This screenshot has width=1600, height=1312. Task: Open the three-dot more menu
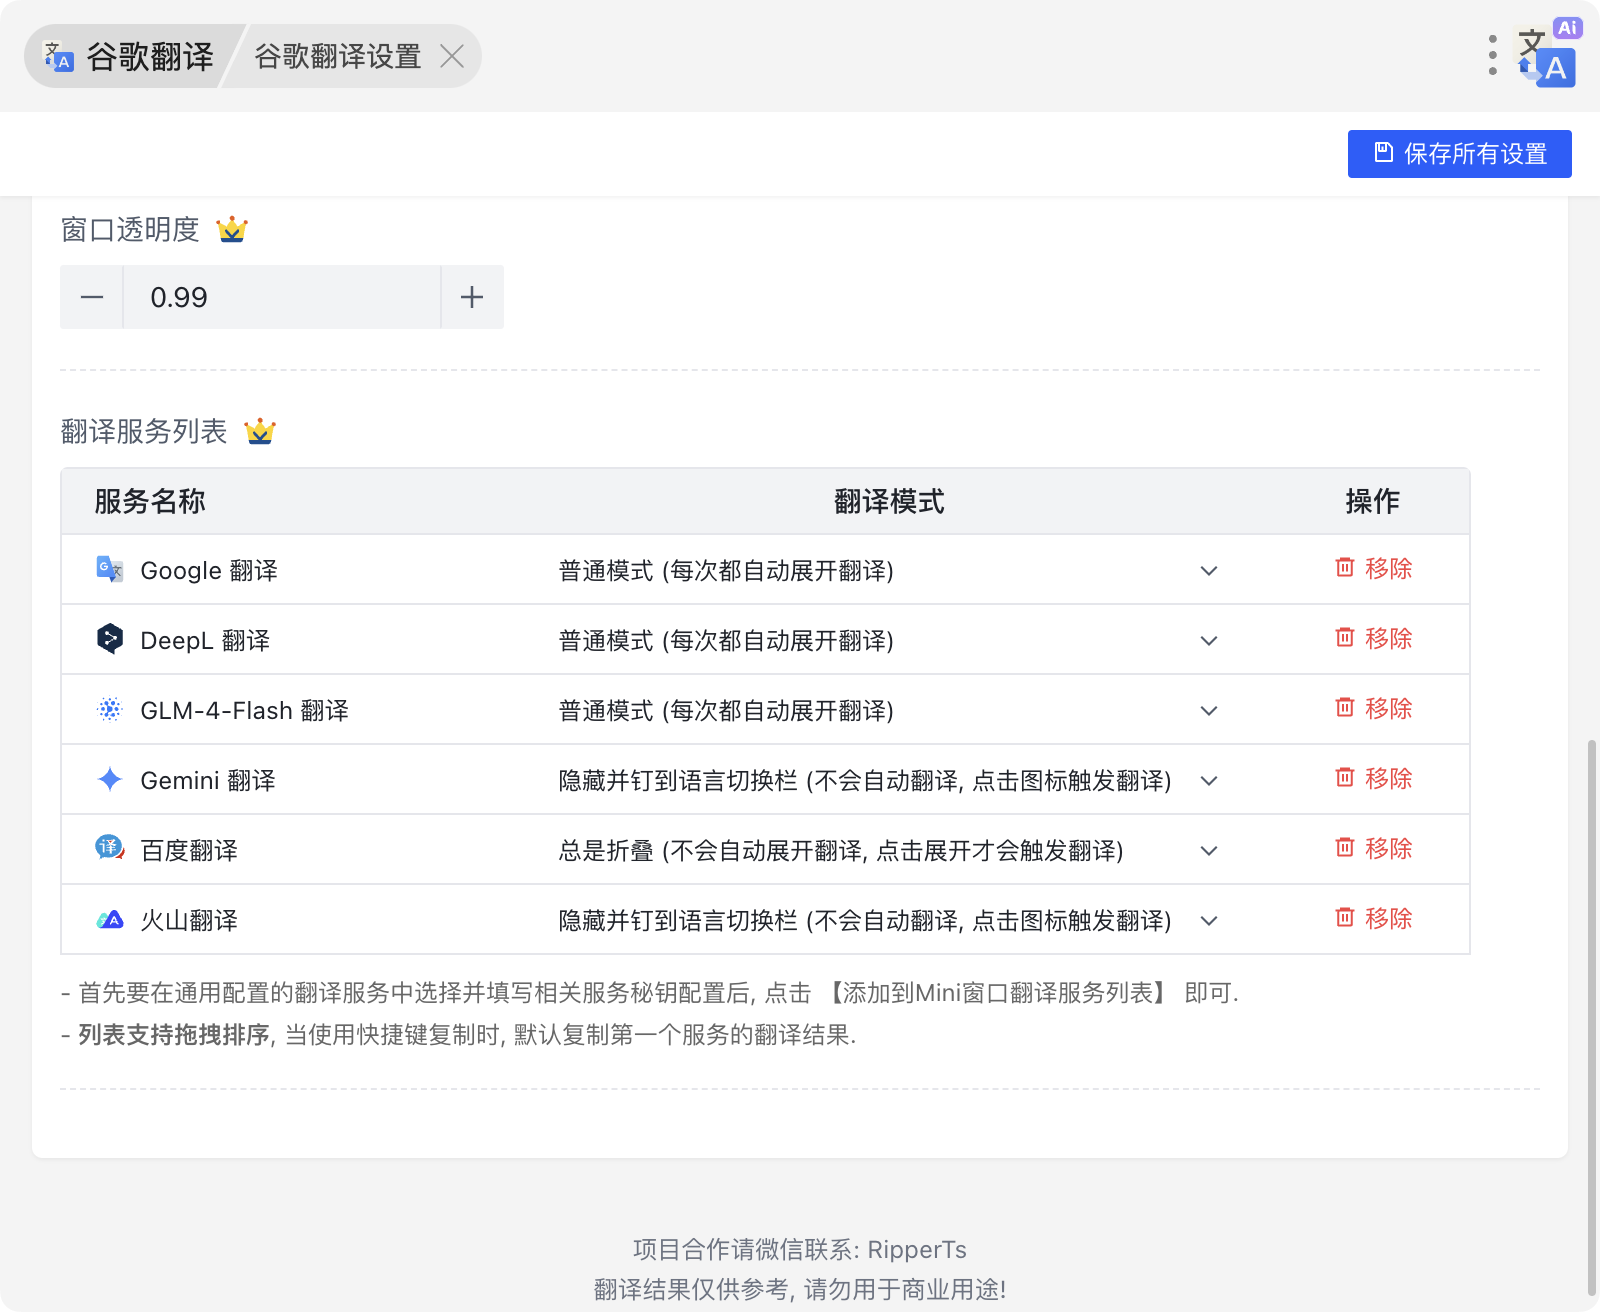click(x=1492, y=55)
